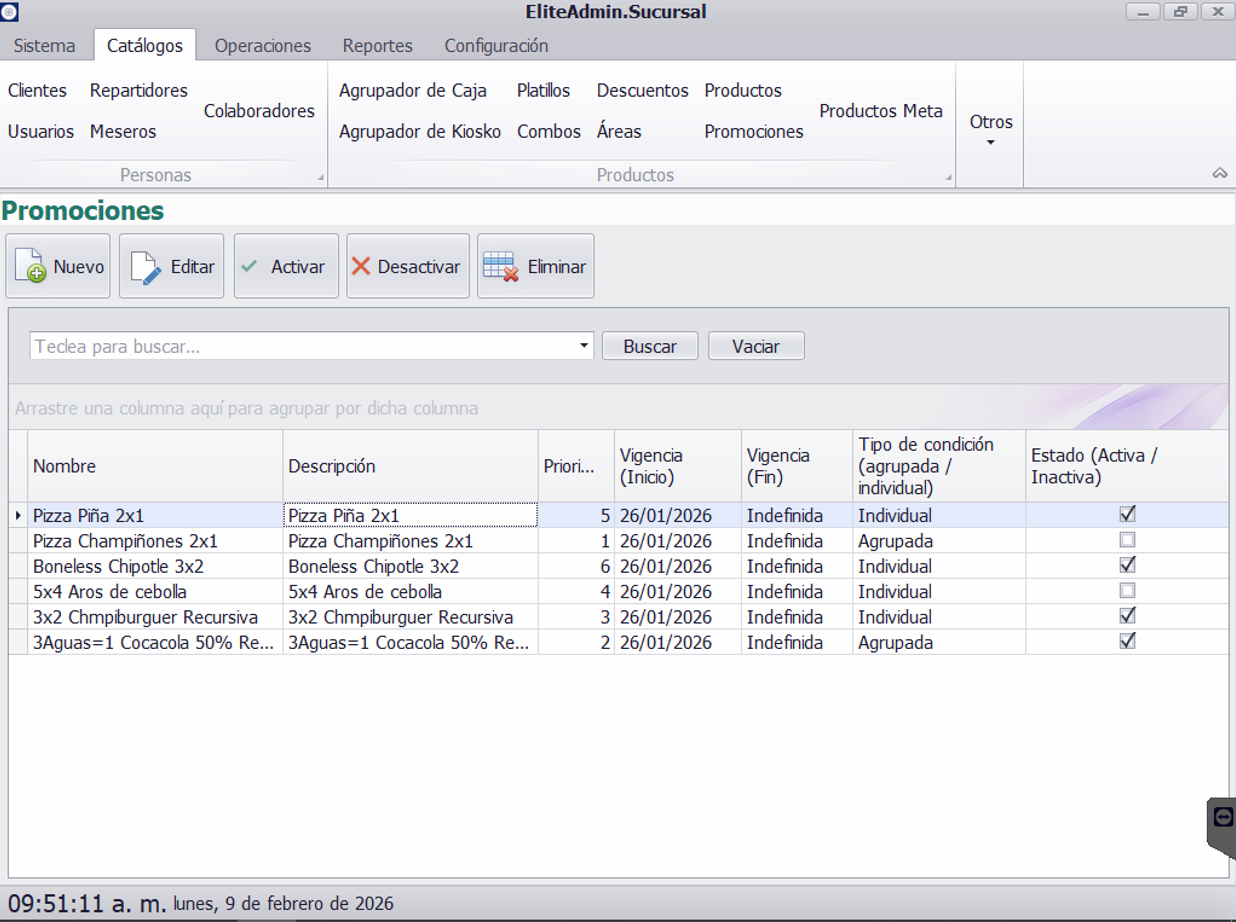This screenshot has height=922, width=1236.
Task: Collapse the ribbon with the chevron icon
Action: (1219, 174)
